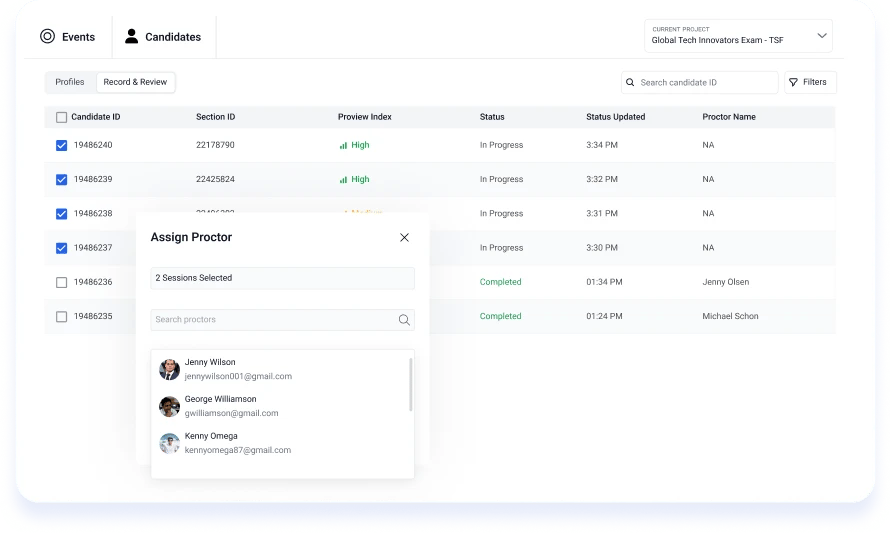Check candidate 19486236 checkbox
This screenshot has height=533, width=890.
coord(61,283)
